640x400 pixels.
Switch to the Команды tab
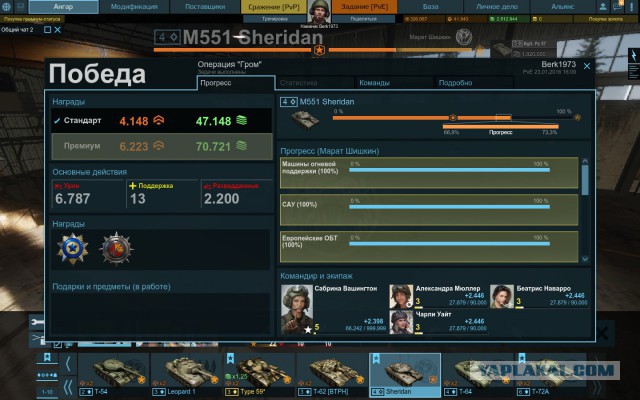click(x=395, y=83)
